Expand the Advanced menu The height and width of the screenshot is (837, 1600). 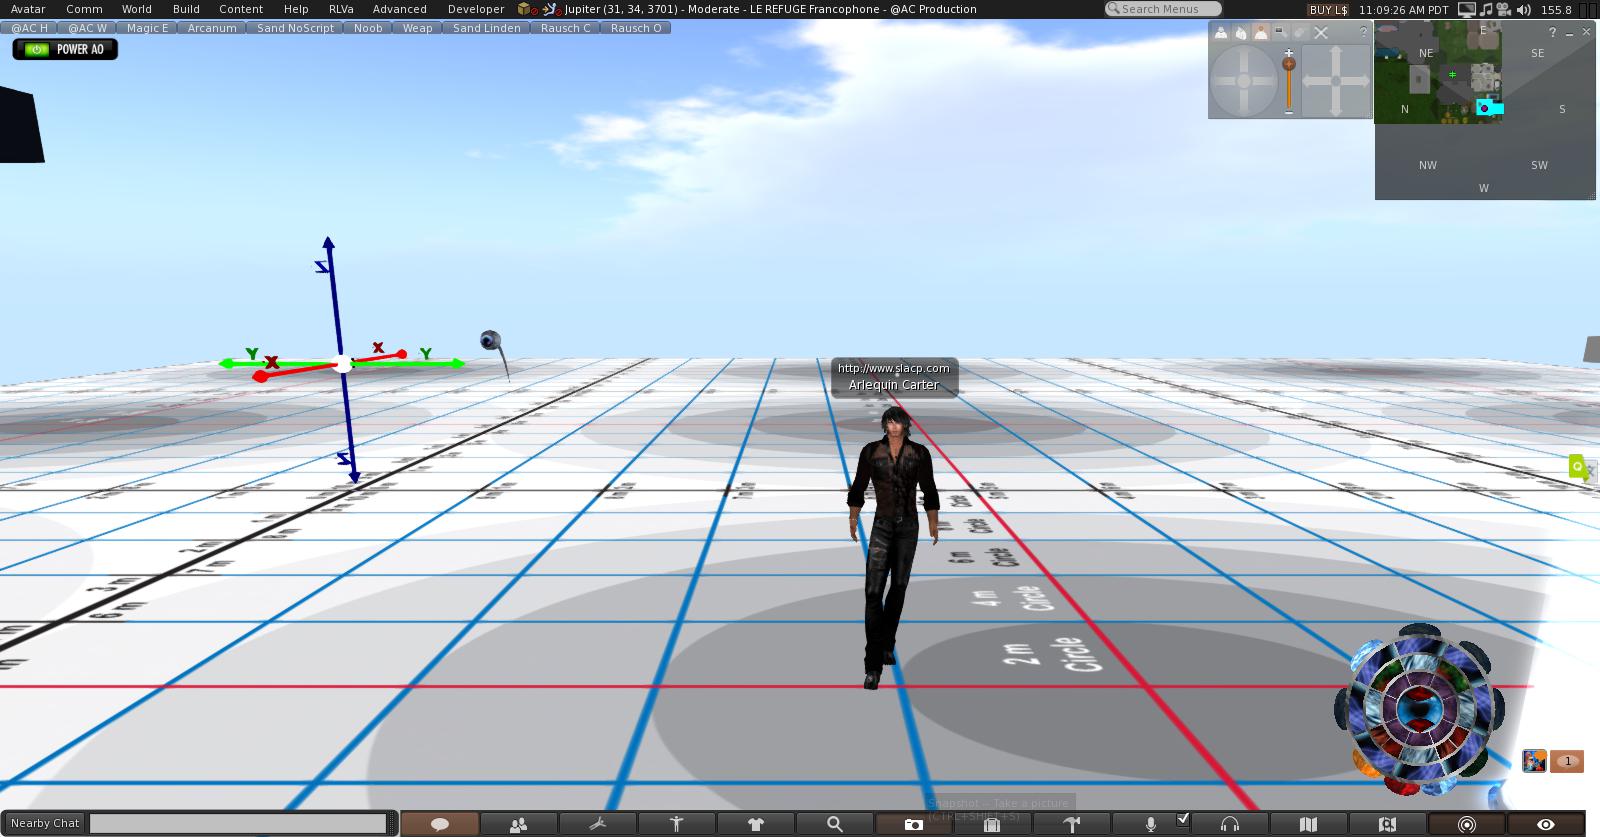(x=399, y=9)
